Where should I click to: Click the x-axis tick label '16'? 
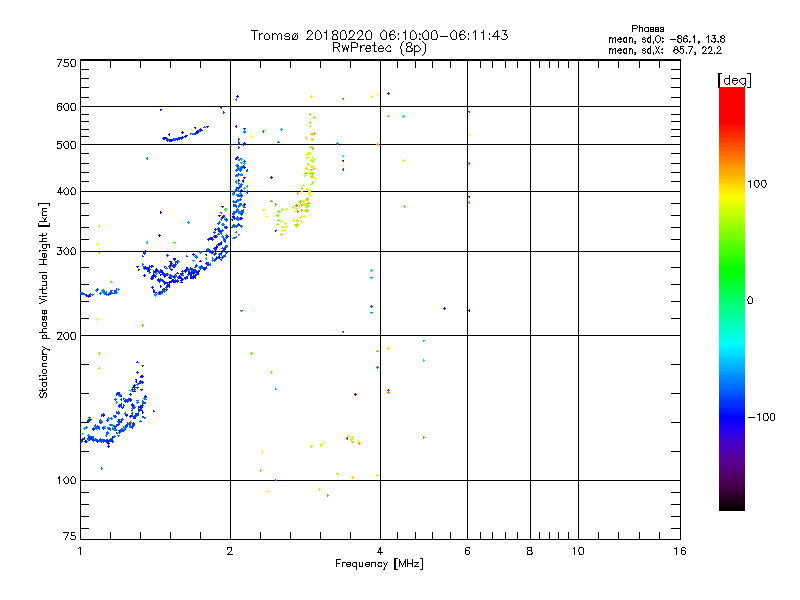680,551
